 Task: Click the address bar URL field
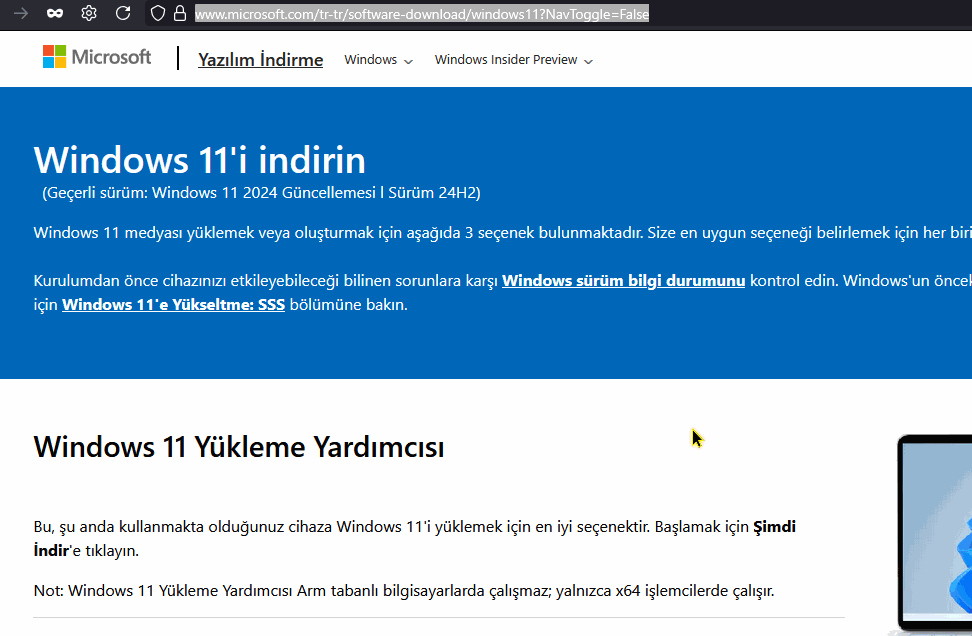(x=422, y=14)
